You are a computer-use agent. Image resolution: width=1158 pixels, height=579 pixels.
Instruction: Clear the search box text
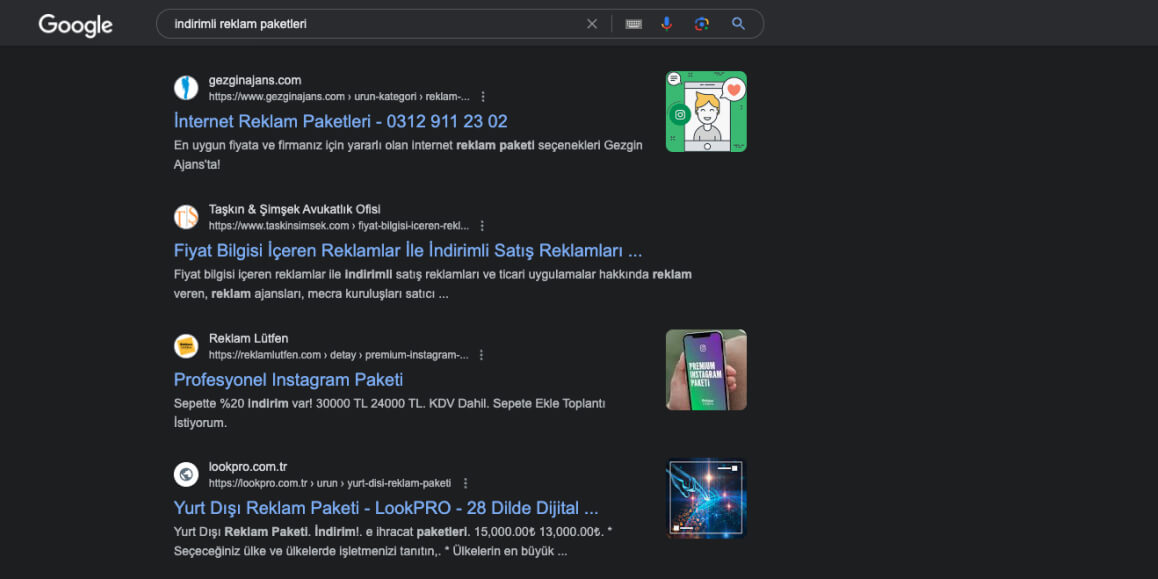click(x=592, y=24)
